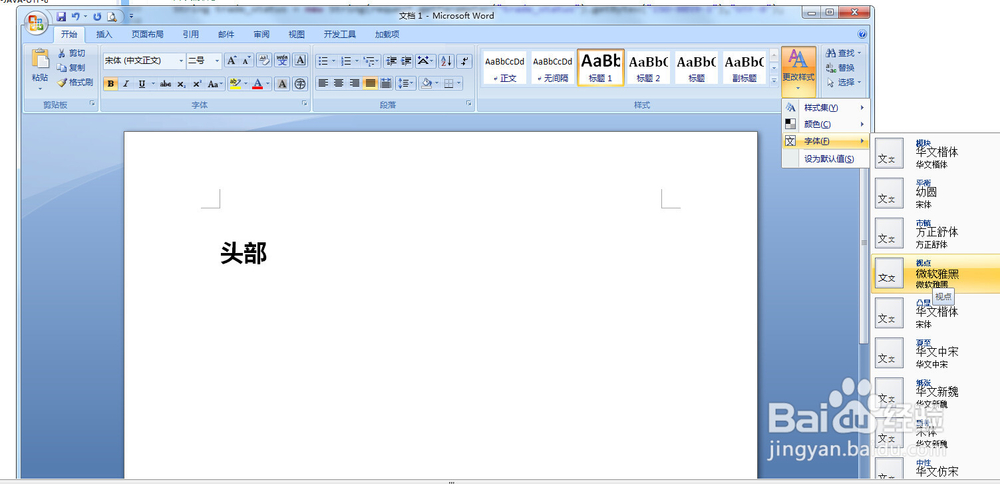The image size is (1000, 484).
Task: Apply strikethrough (abc) formatting
Action: click(166, 84)
